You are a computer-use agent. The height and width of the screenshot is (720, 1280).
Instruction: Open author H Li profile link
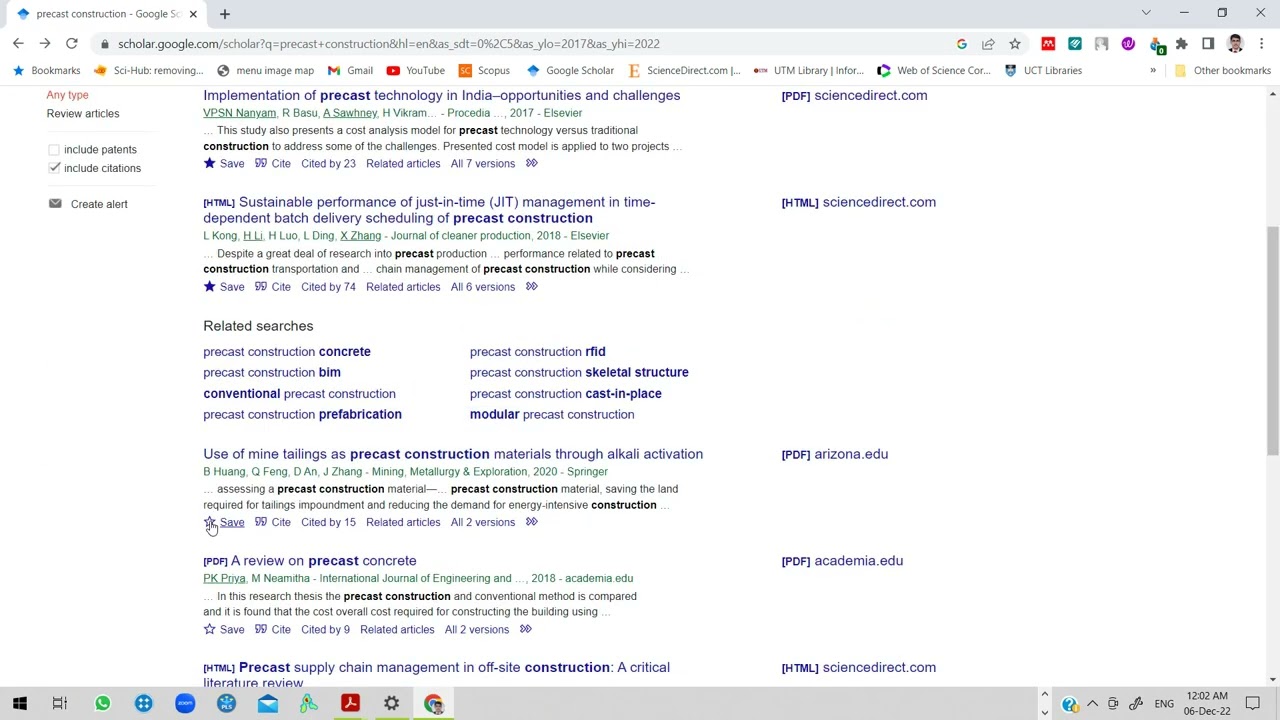click(252, 236)
